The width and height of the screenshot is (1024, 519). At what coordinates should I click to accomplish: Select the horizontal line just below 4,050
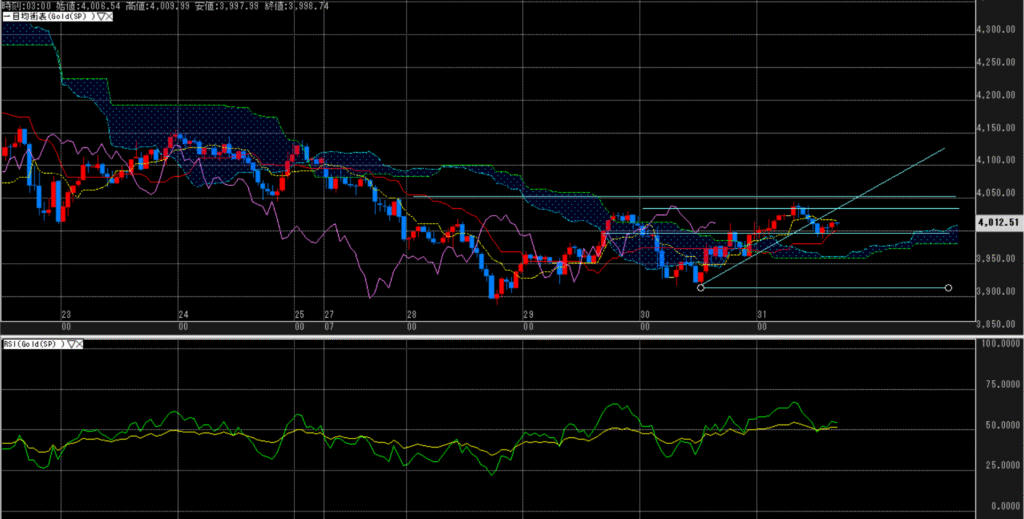[700, 197]
